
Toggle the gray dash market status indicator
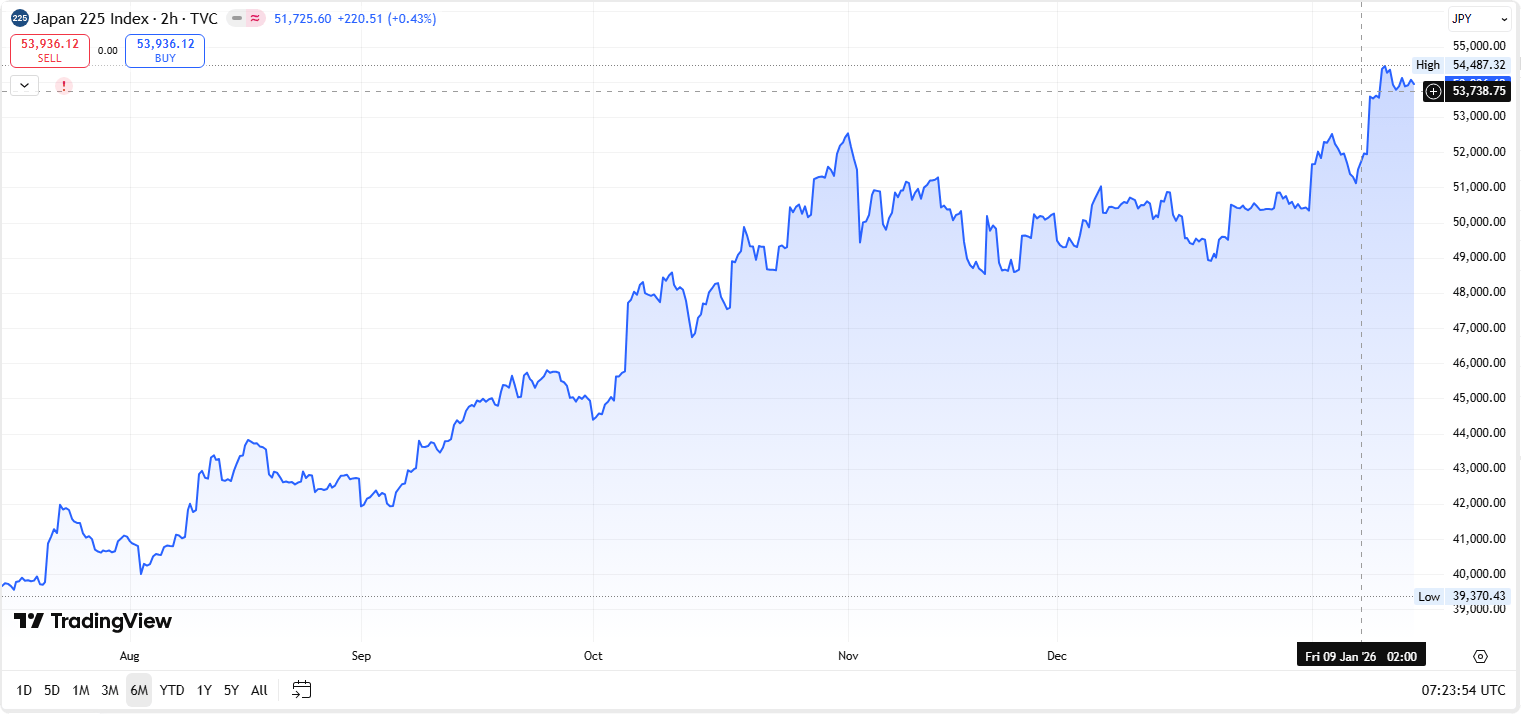(x=235, y=19)
